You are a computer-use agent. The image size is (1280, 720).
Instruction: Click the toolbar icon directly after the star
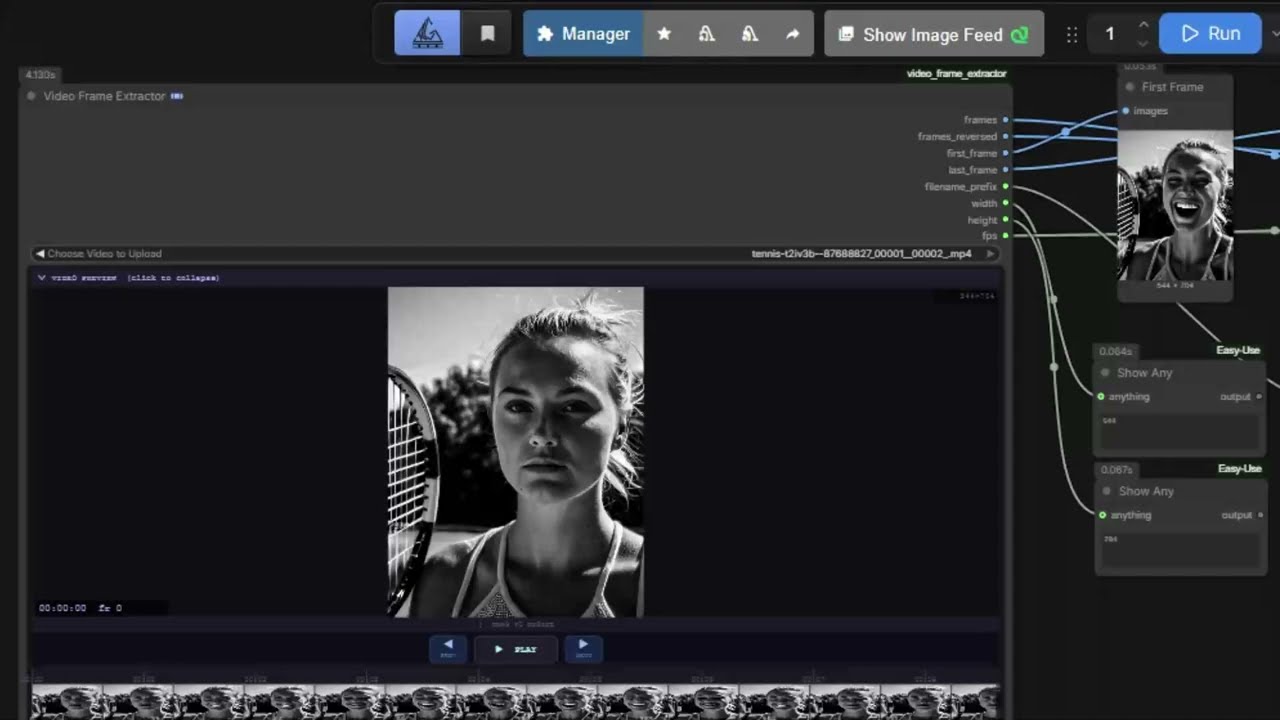[707, 34]
